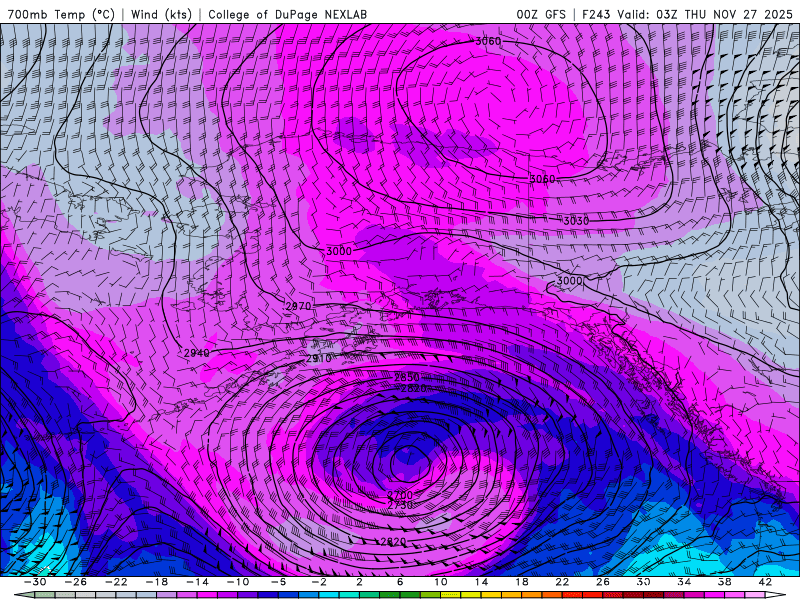Click the -22 colorbar tick label
The image size is (800, 600).
click(116, 582)
